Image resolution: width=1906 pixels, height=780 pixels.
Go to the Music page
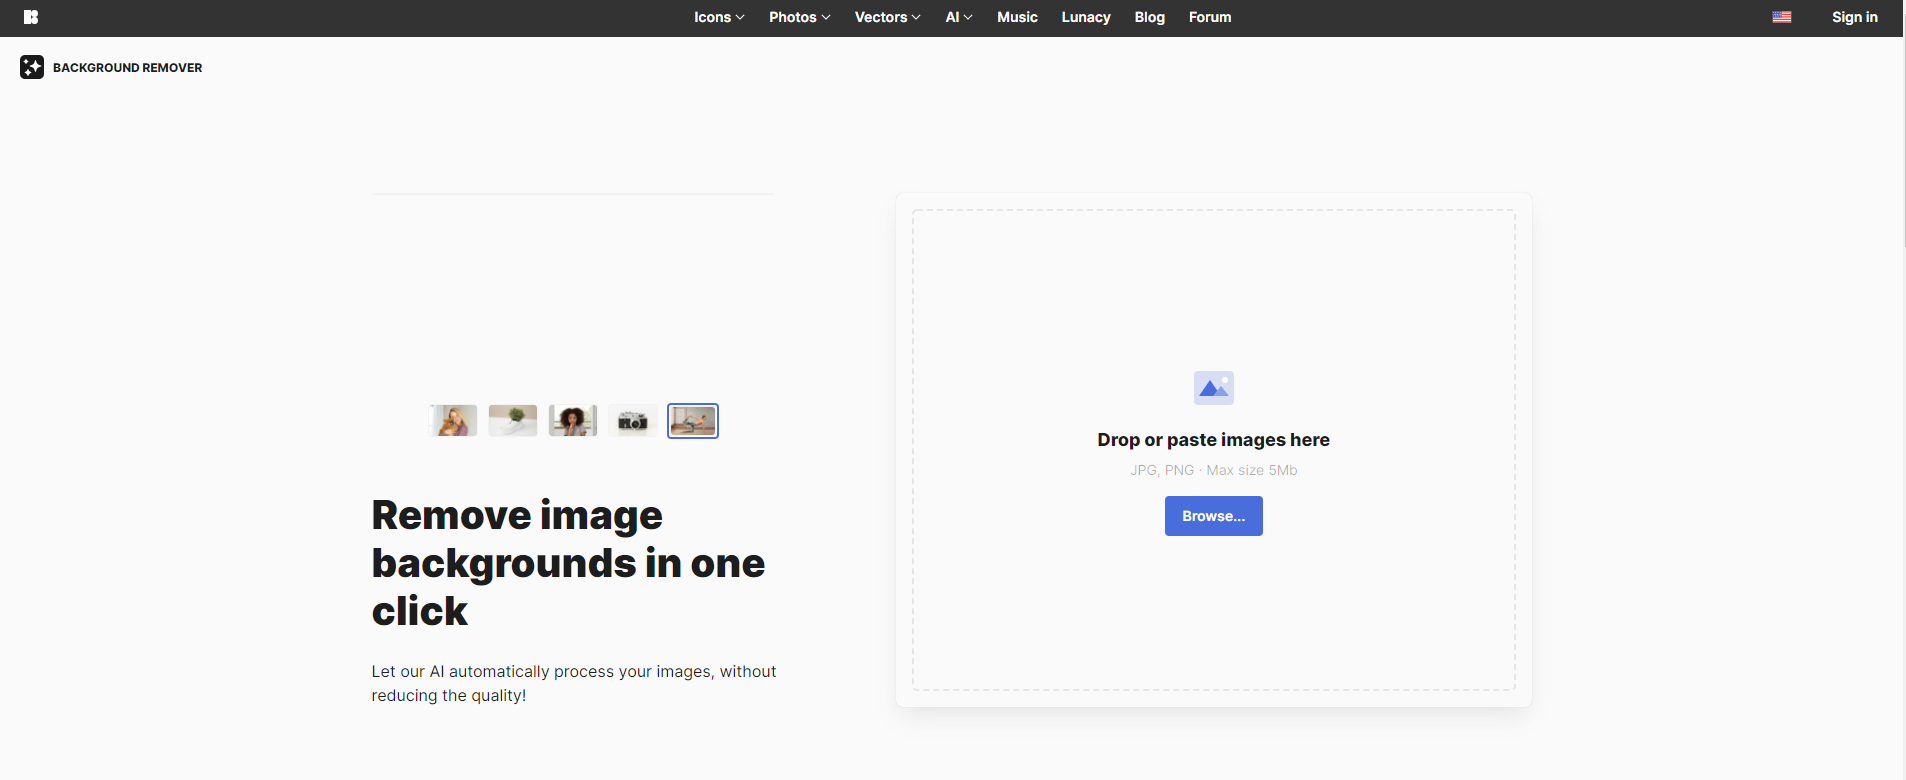click(x=1017, y=17)
